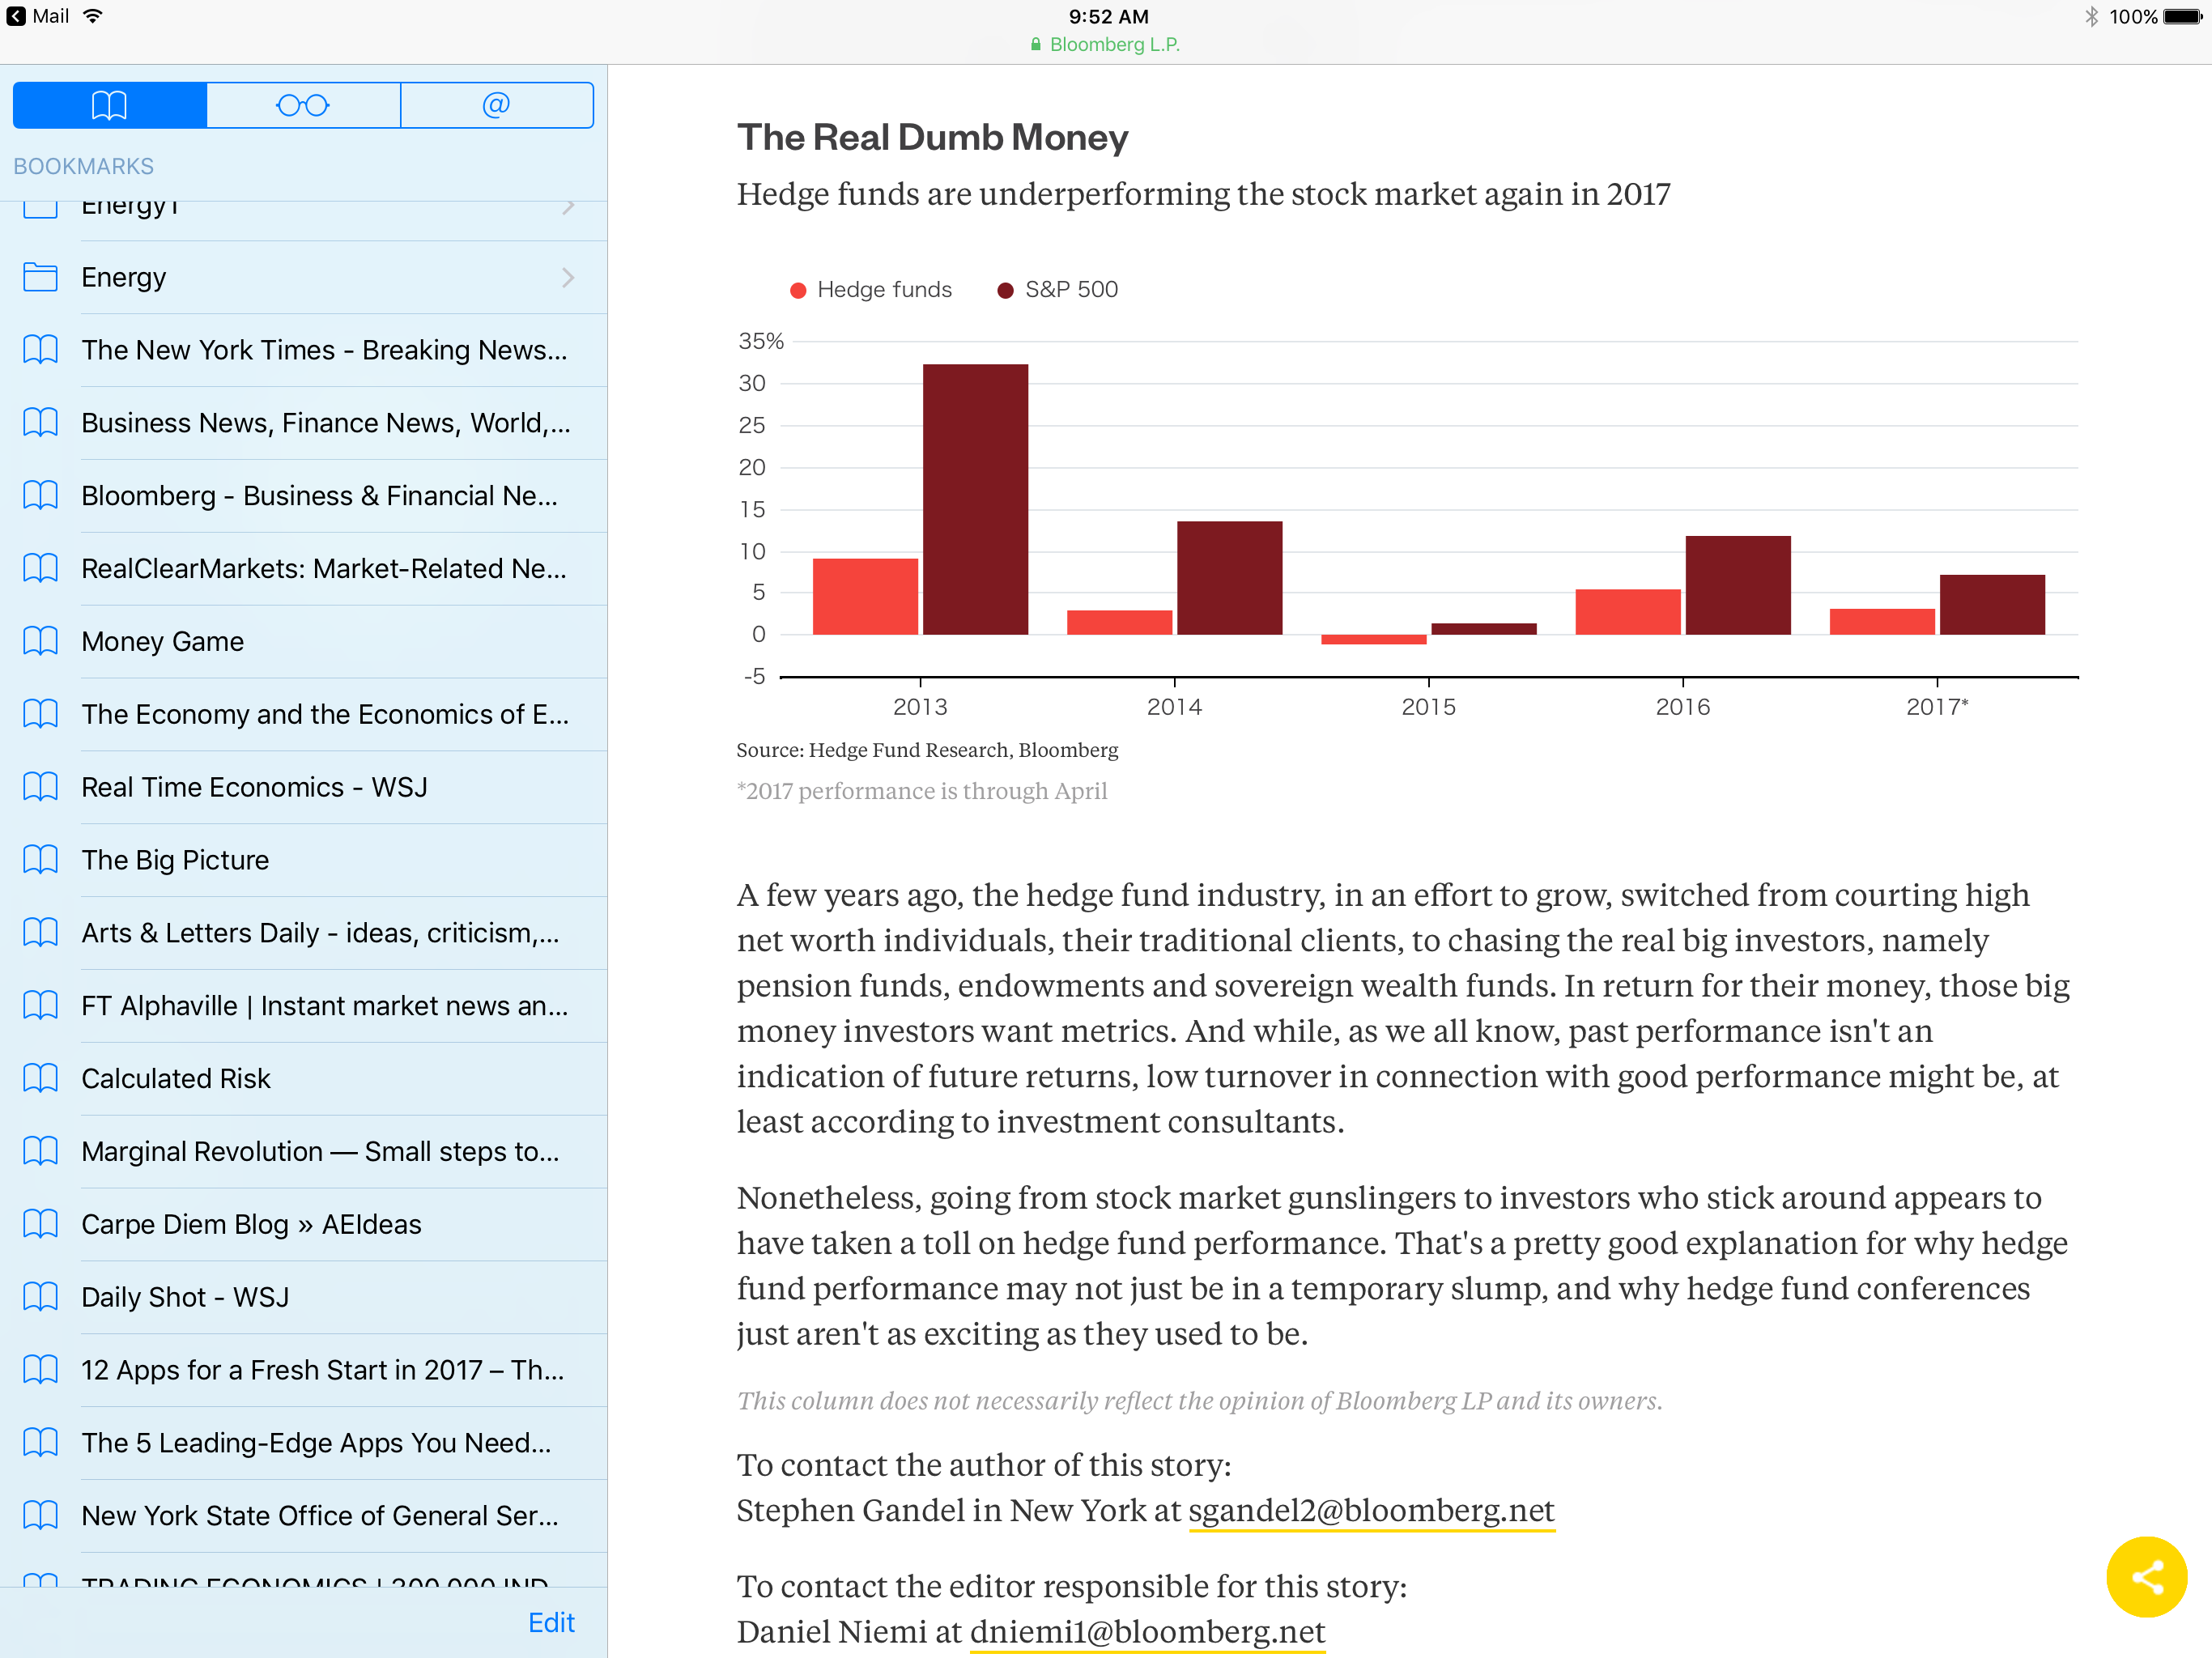Open the Money Game bookmark
The width and height of the screenshot is (2212, 1658).
[163, 641]
